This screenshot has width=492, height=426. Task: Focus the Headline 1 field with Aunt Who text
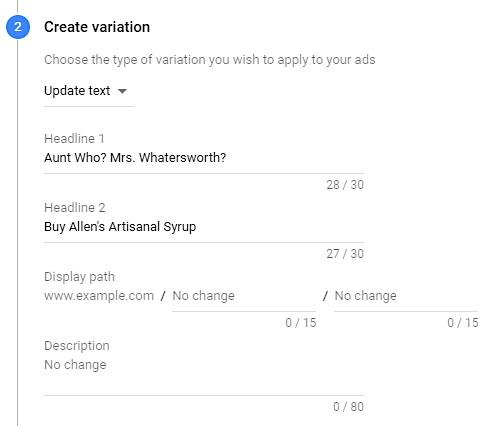[x=204, y=158]
